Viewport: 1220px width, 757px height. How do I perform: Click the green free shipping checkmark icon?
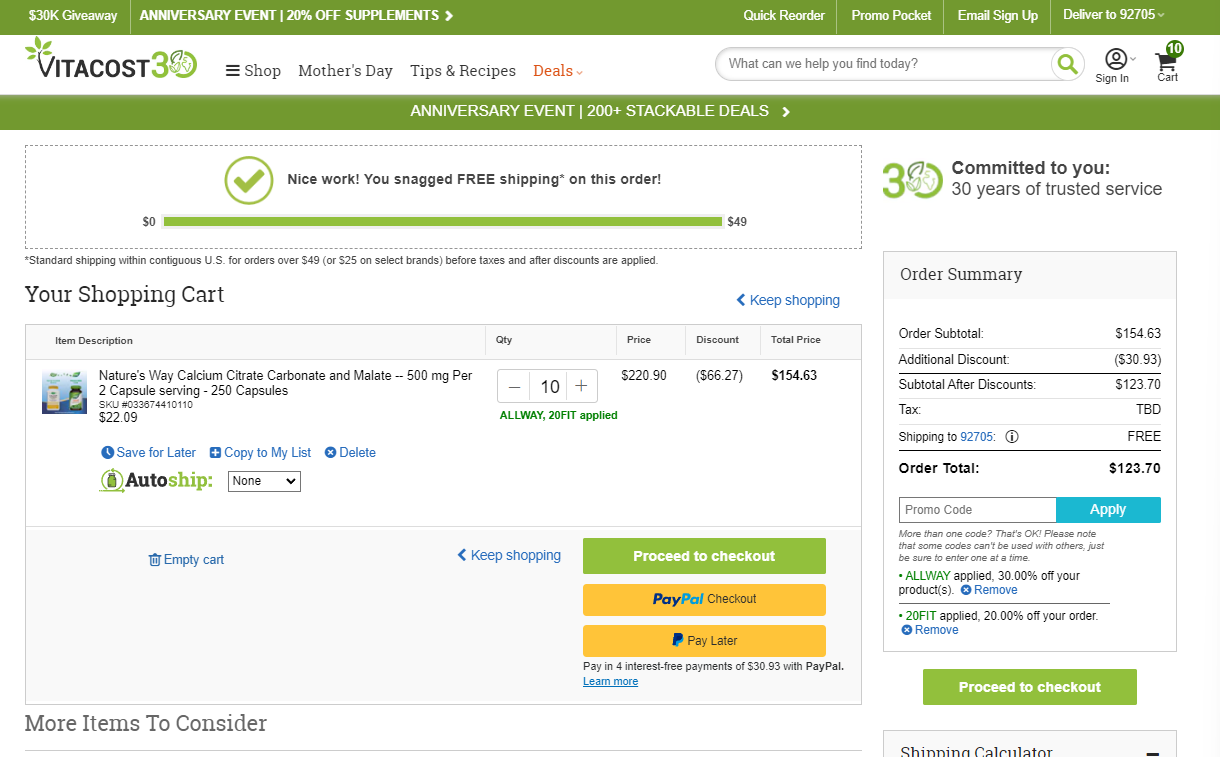(x=249, y=180)
